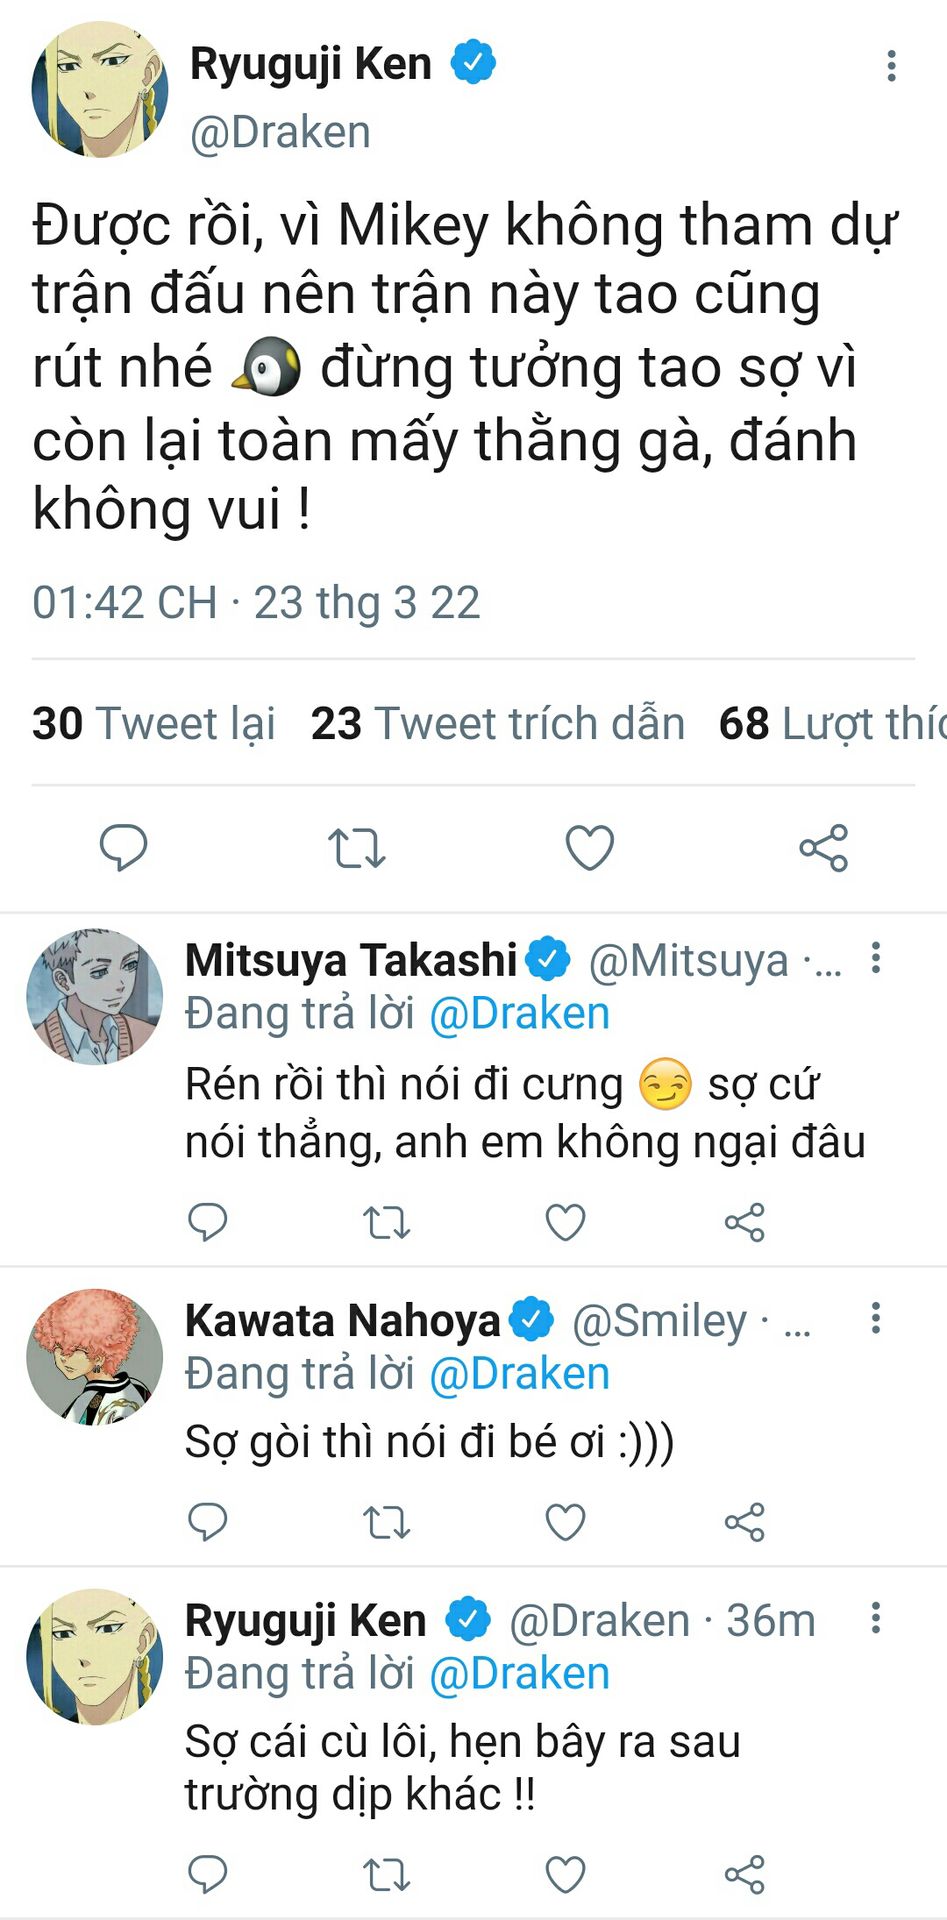Open @Draken link in Mitsuya's reply

519,1014
